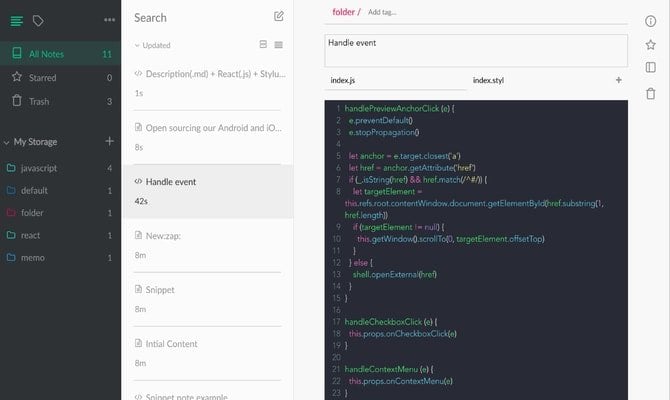
Task: Select All Notes in sidebar
Action: [60, 54]
